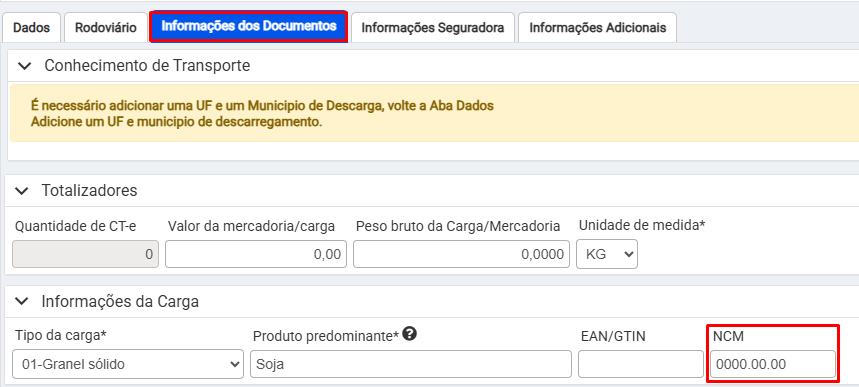Click the Produto predominante field containing Soja

click(411, 364)
